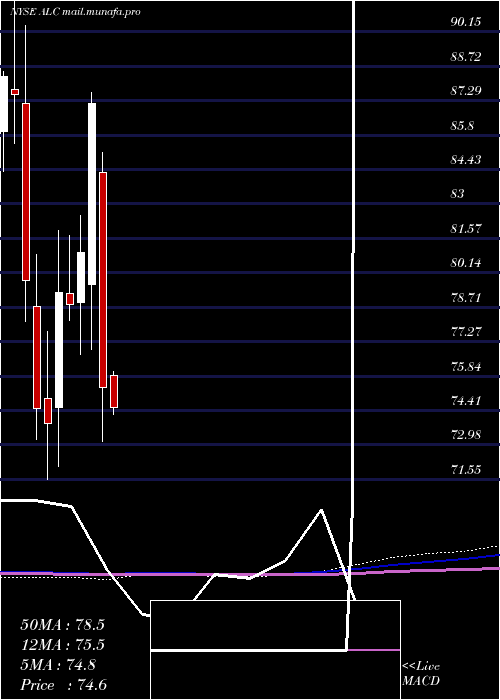Select the 72.98 price axis label
This screenshot has width=500, height=700.
point(466,435)
